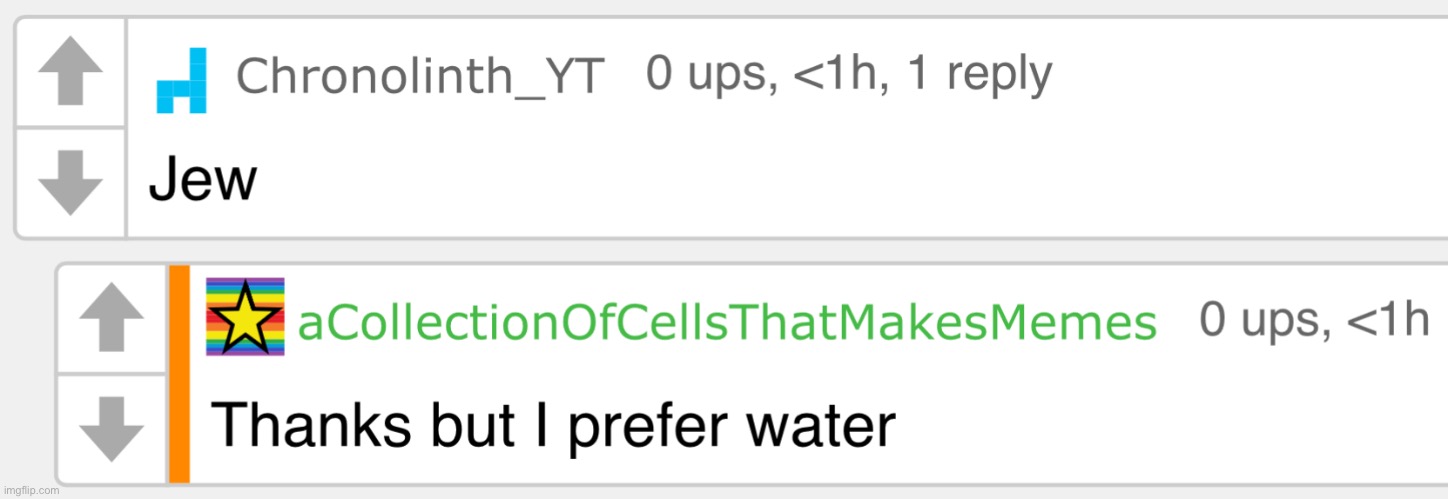Open the imgflip.com watermark link
The image size is (1448, 499).
(x=30, y=491)
